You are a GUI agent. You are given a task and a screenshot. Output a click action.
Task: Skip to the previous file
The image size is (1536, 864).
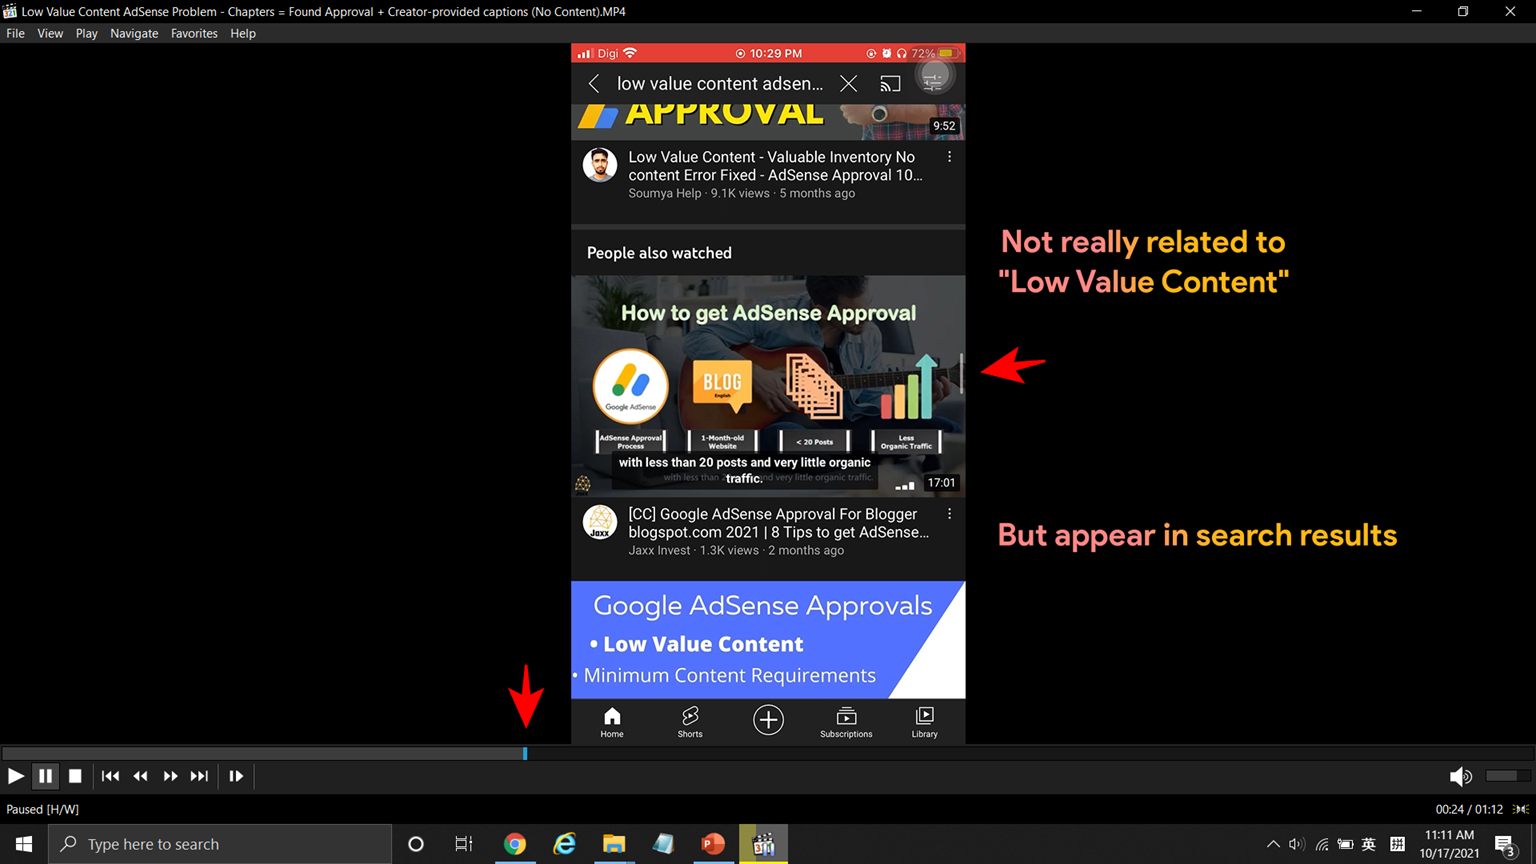tap(111, 776)
